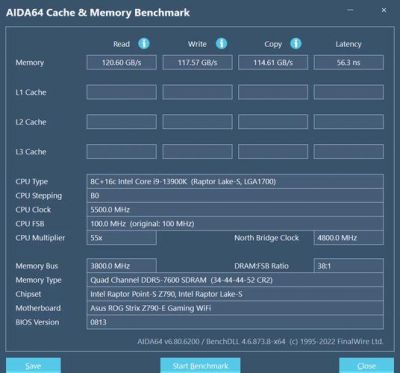This screenshot has height=373, width=400.
Task: Click the DRAM:FSB Ratio label
Action: coord(261,266)
